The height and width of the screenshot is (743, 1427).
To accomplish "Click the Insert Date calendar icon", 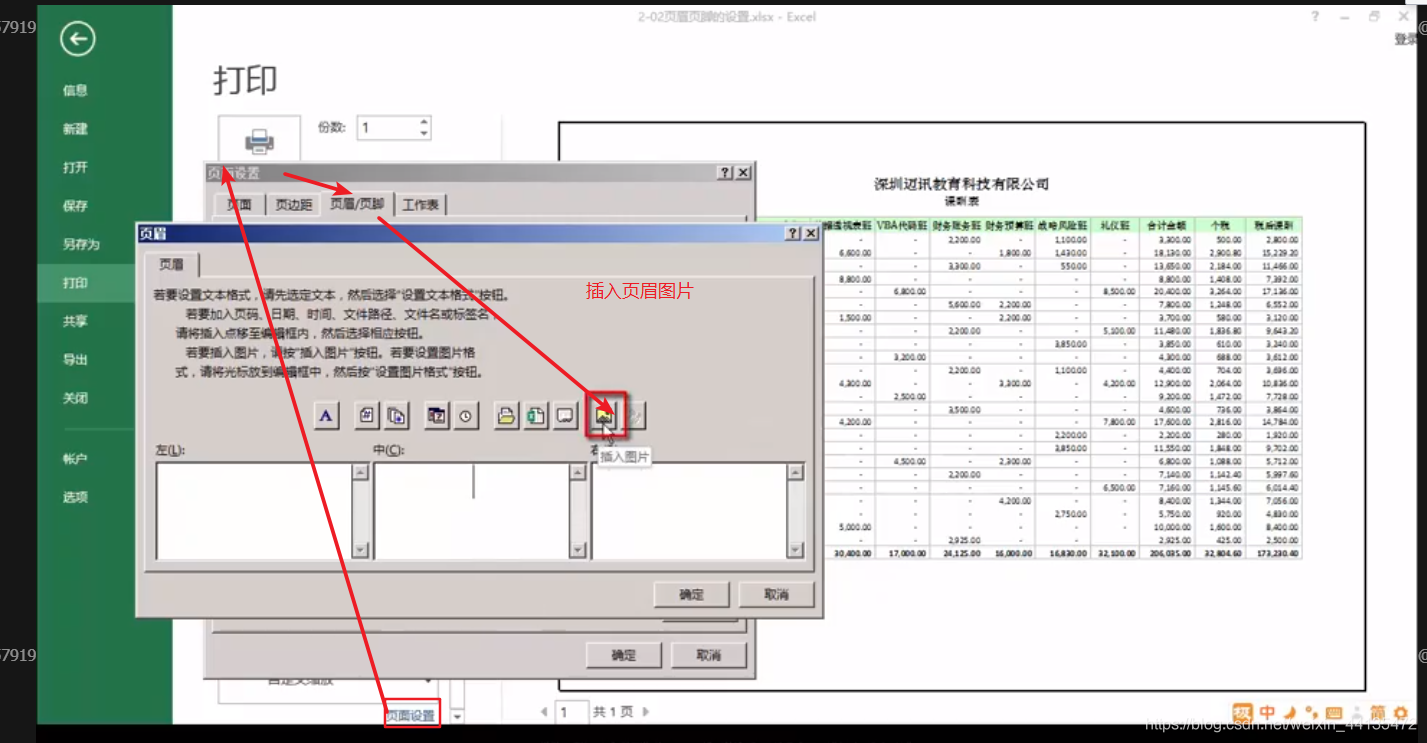I will [x=437, y=416].
